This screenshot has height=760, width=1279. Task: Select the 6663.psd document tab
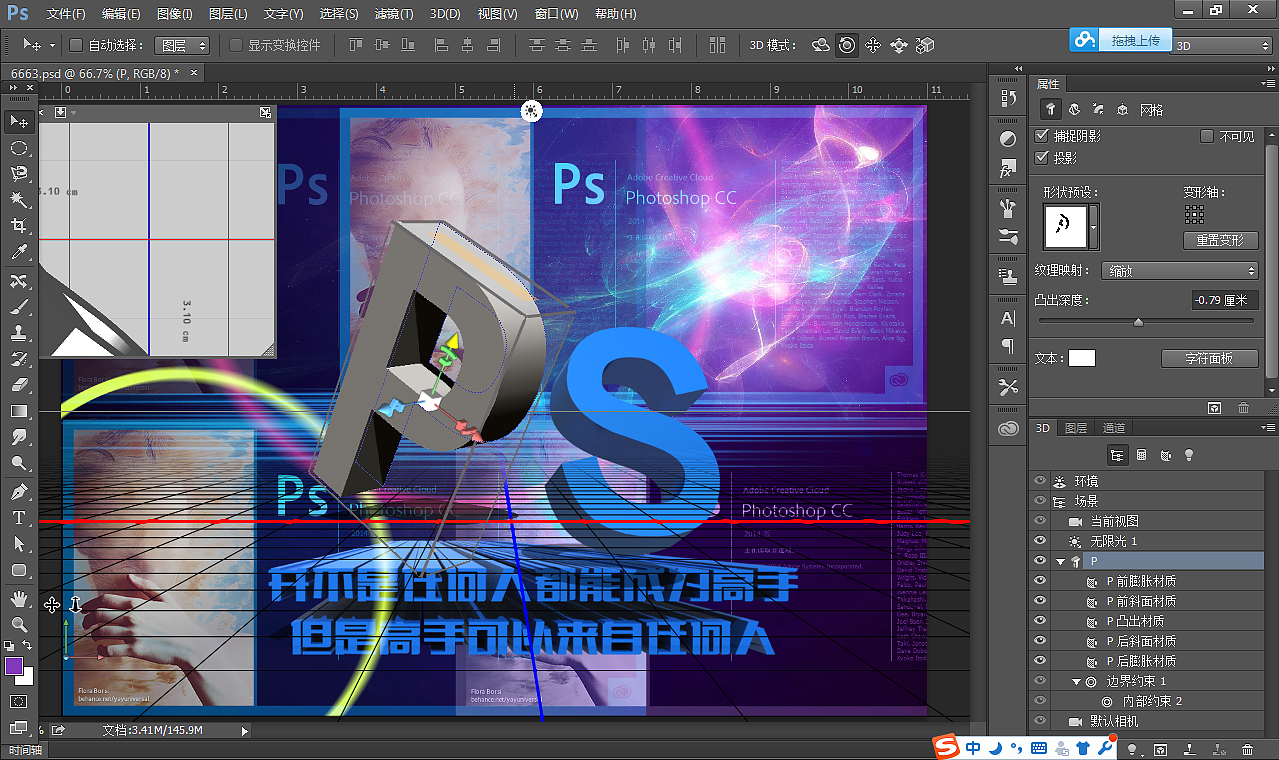94,73
